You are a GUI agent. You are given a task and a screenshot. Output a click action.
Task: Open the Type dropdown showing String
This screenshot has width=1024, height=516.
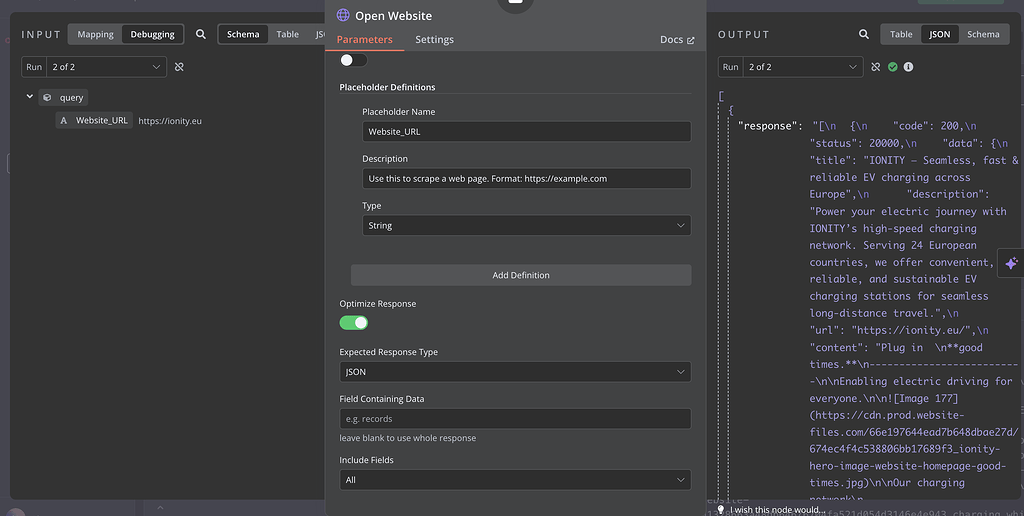pyautogui.click(x=526, y=226)
